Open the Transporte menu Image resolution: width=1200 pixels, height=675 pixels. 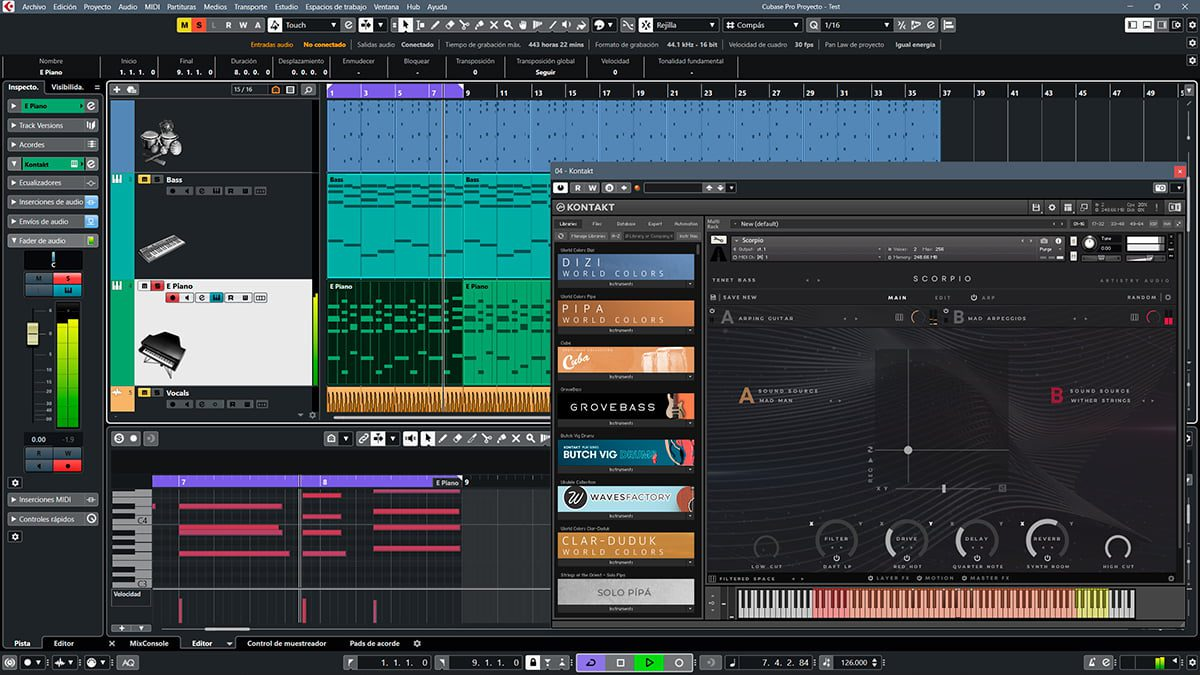(250, 7)
